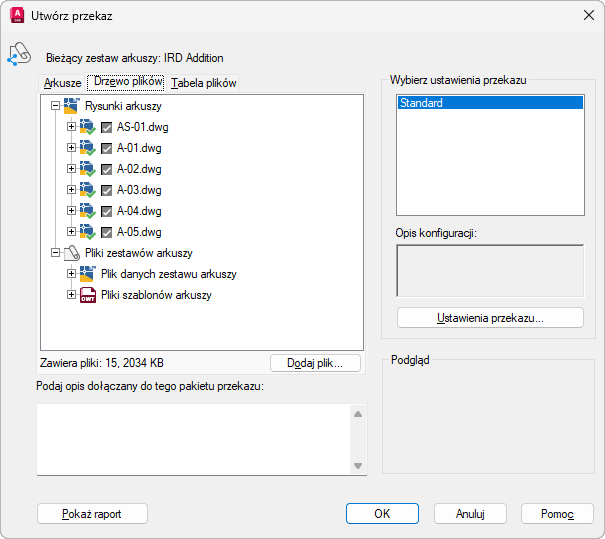Open the Tabela plików tab
The image size is (605, 539).
click(x=204, y=83)
